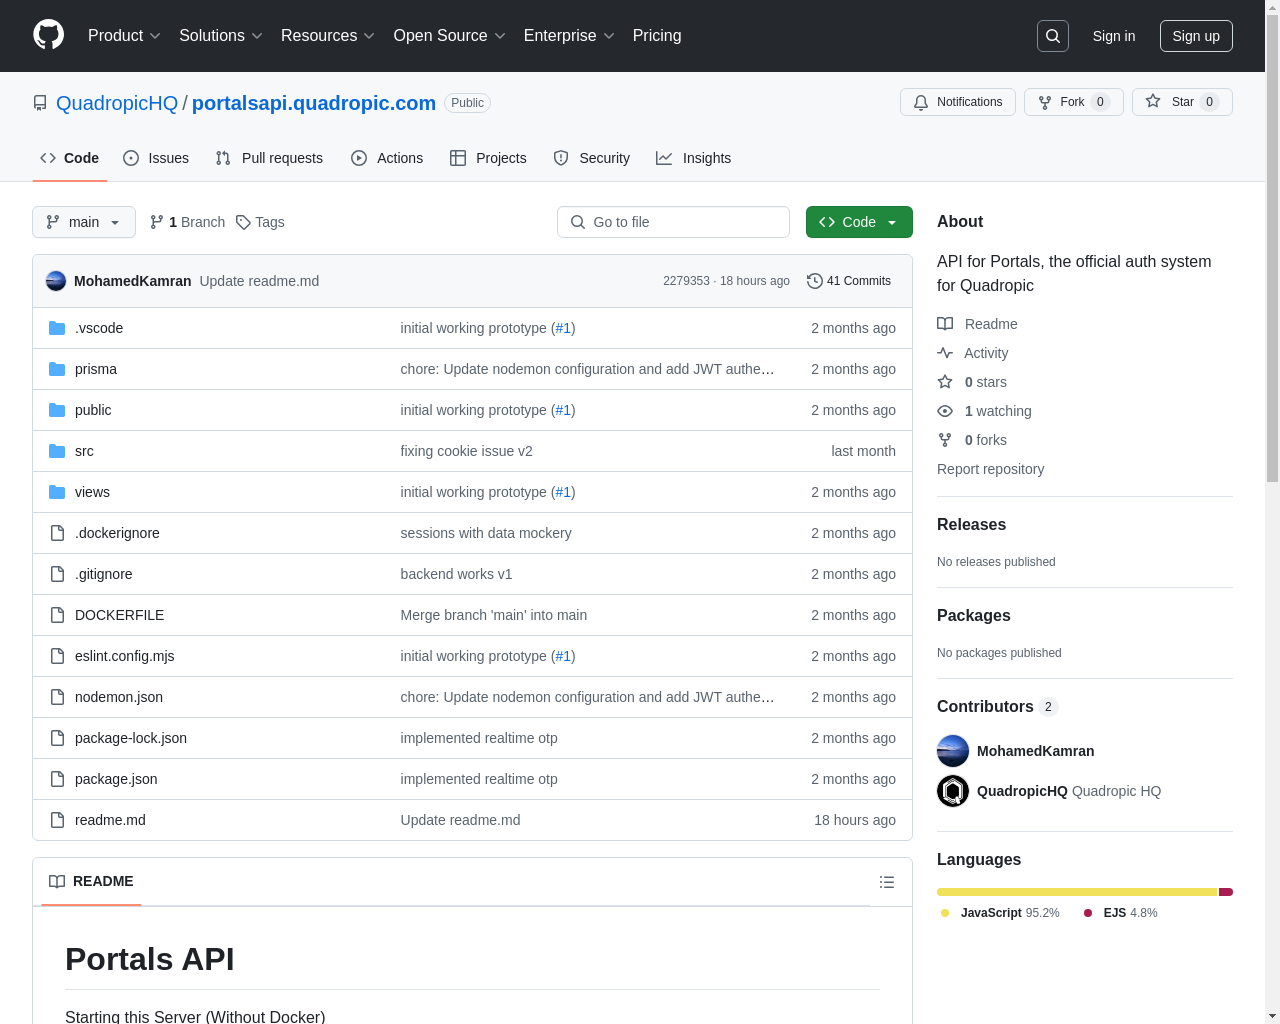1280x1024 pixels.
Task: Switch to the Pull requests tab
Action: pos(269,158)
